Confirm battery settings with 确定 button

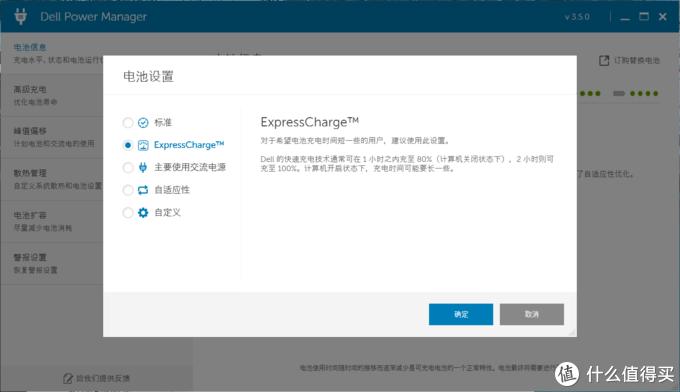click(x=461, y=314)
